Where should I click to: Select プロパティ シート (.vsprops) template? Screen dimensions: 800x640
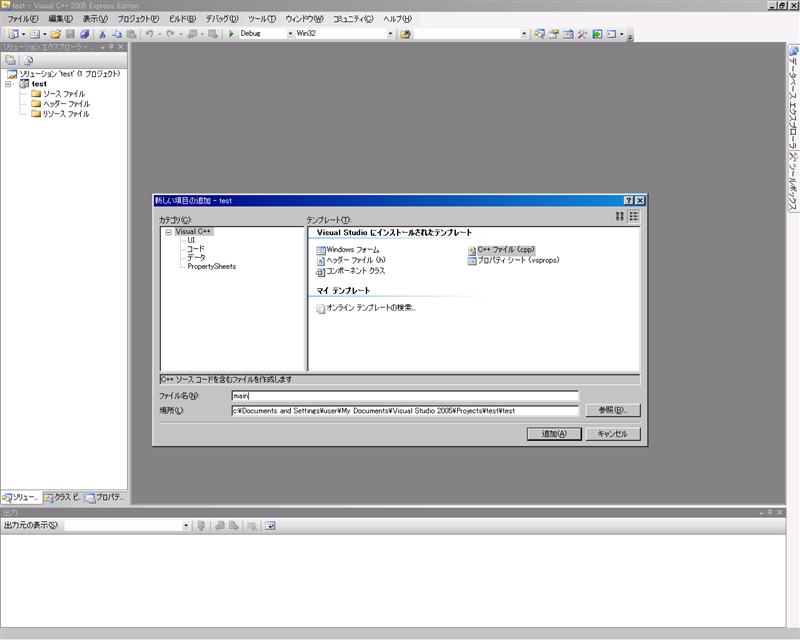tap(513, 260)
